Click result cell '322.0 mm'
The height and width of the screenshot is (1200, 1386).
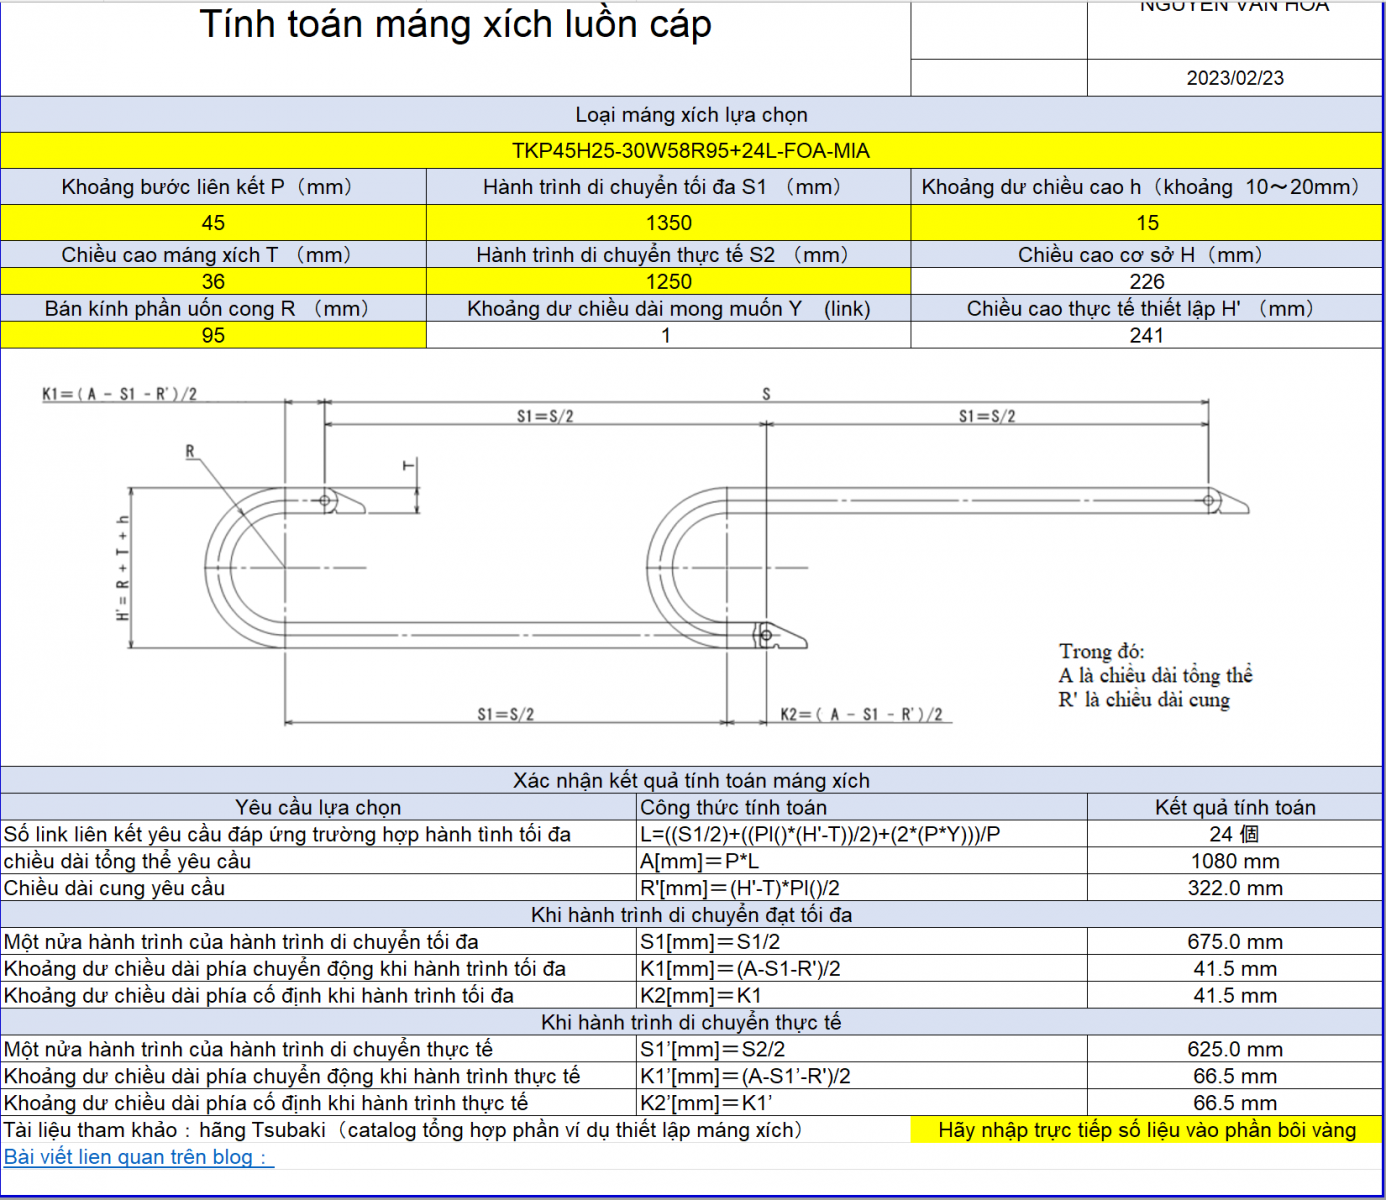(x=1235, y=888)
